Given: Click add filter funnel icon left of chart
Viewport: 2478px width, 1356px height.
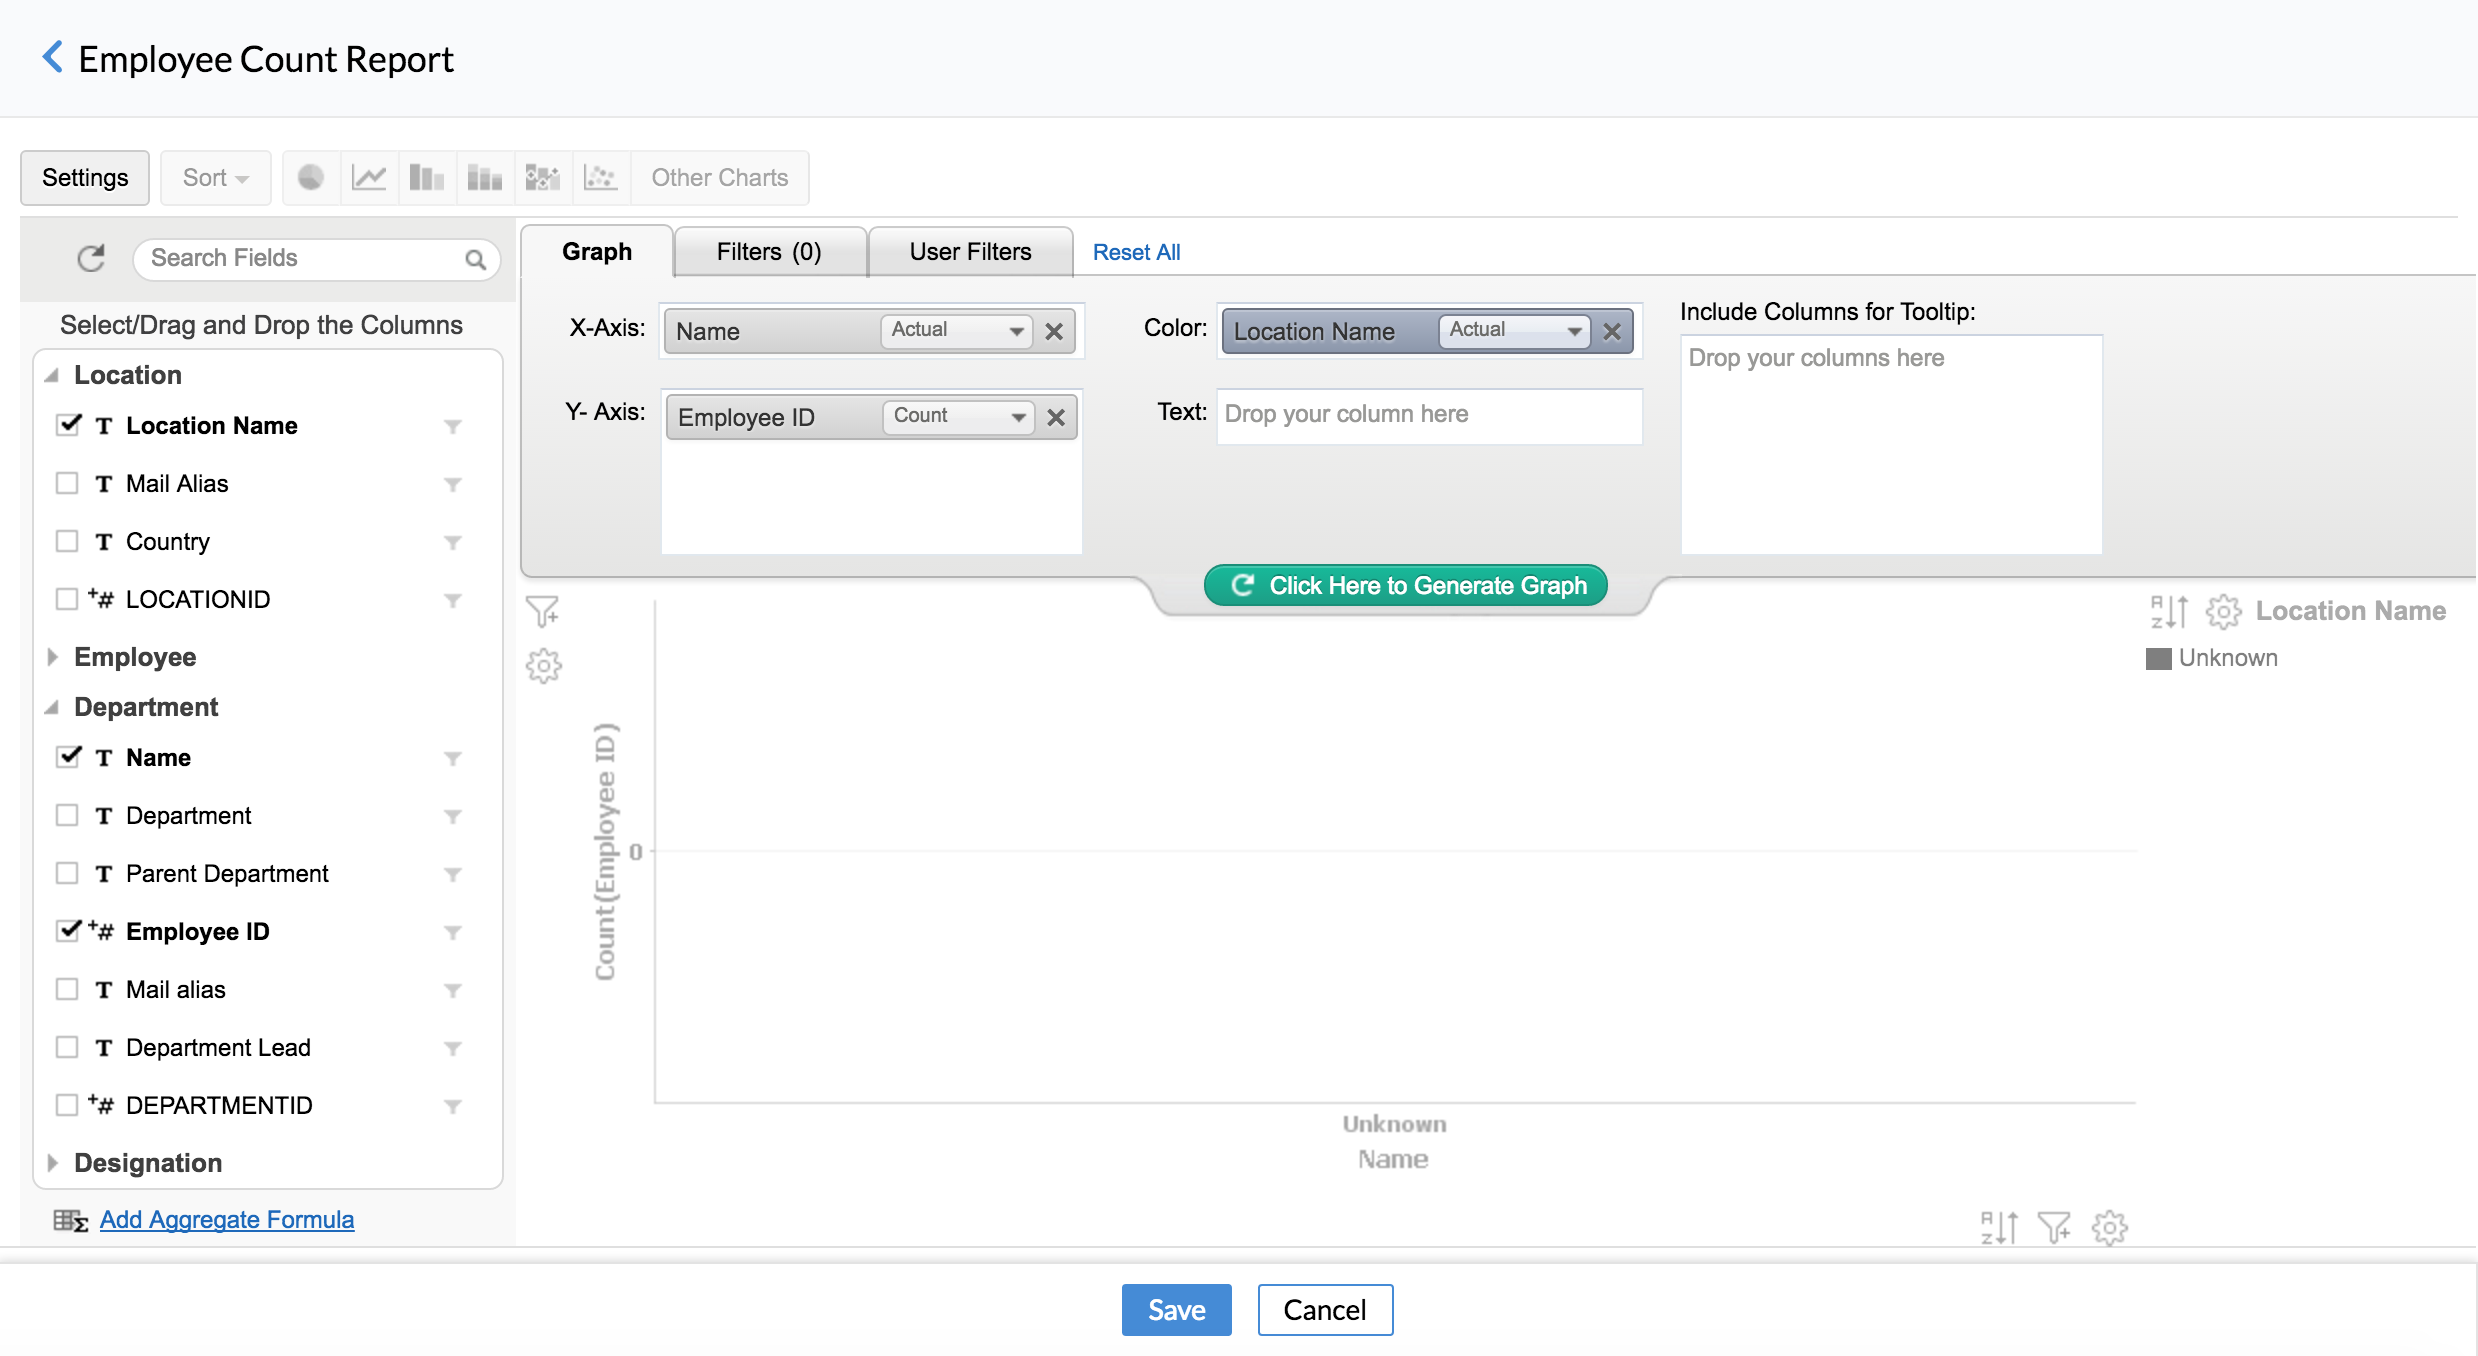Looking at the screenshot, I should click(x=543, y=611).
